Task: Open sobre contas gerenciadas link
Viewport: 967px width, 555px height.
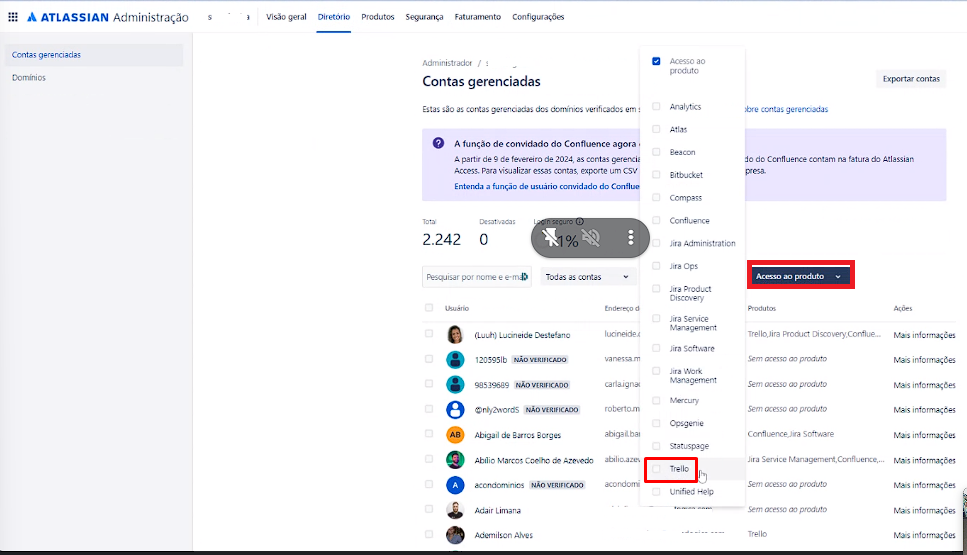Action: (x=786, y=109)
